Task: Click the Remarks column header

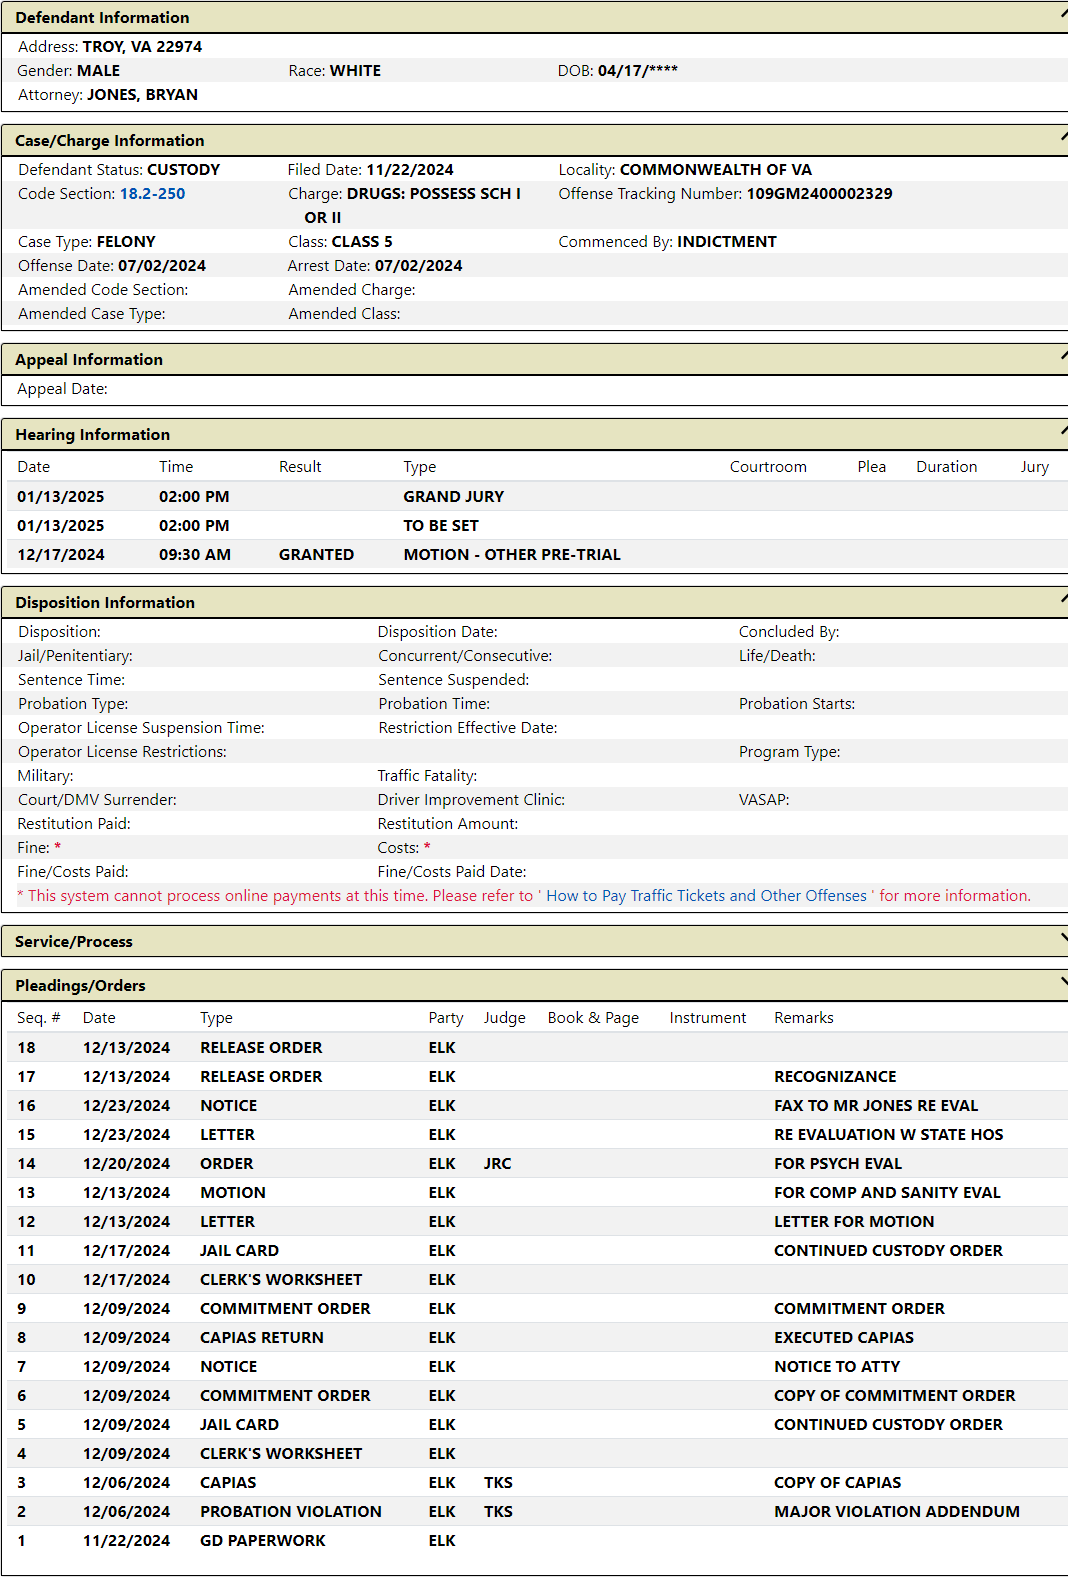Action: tap(804, 1018)
